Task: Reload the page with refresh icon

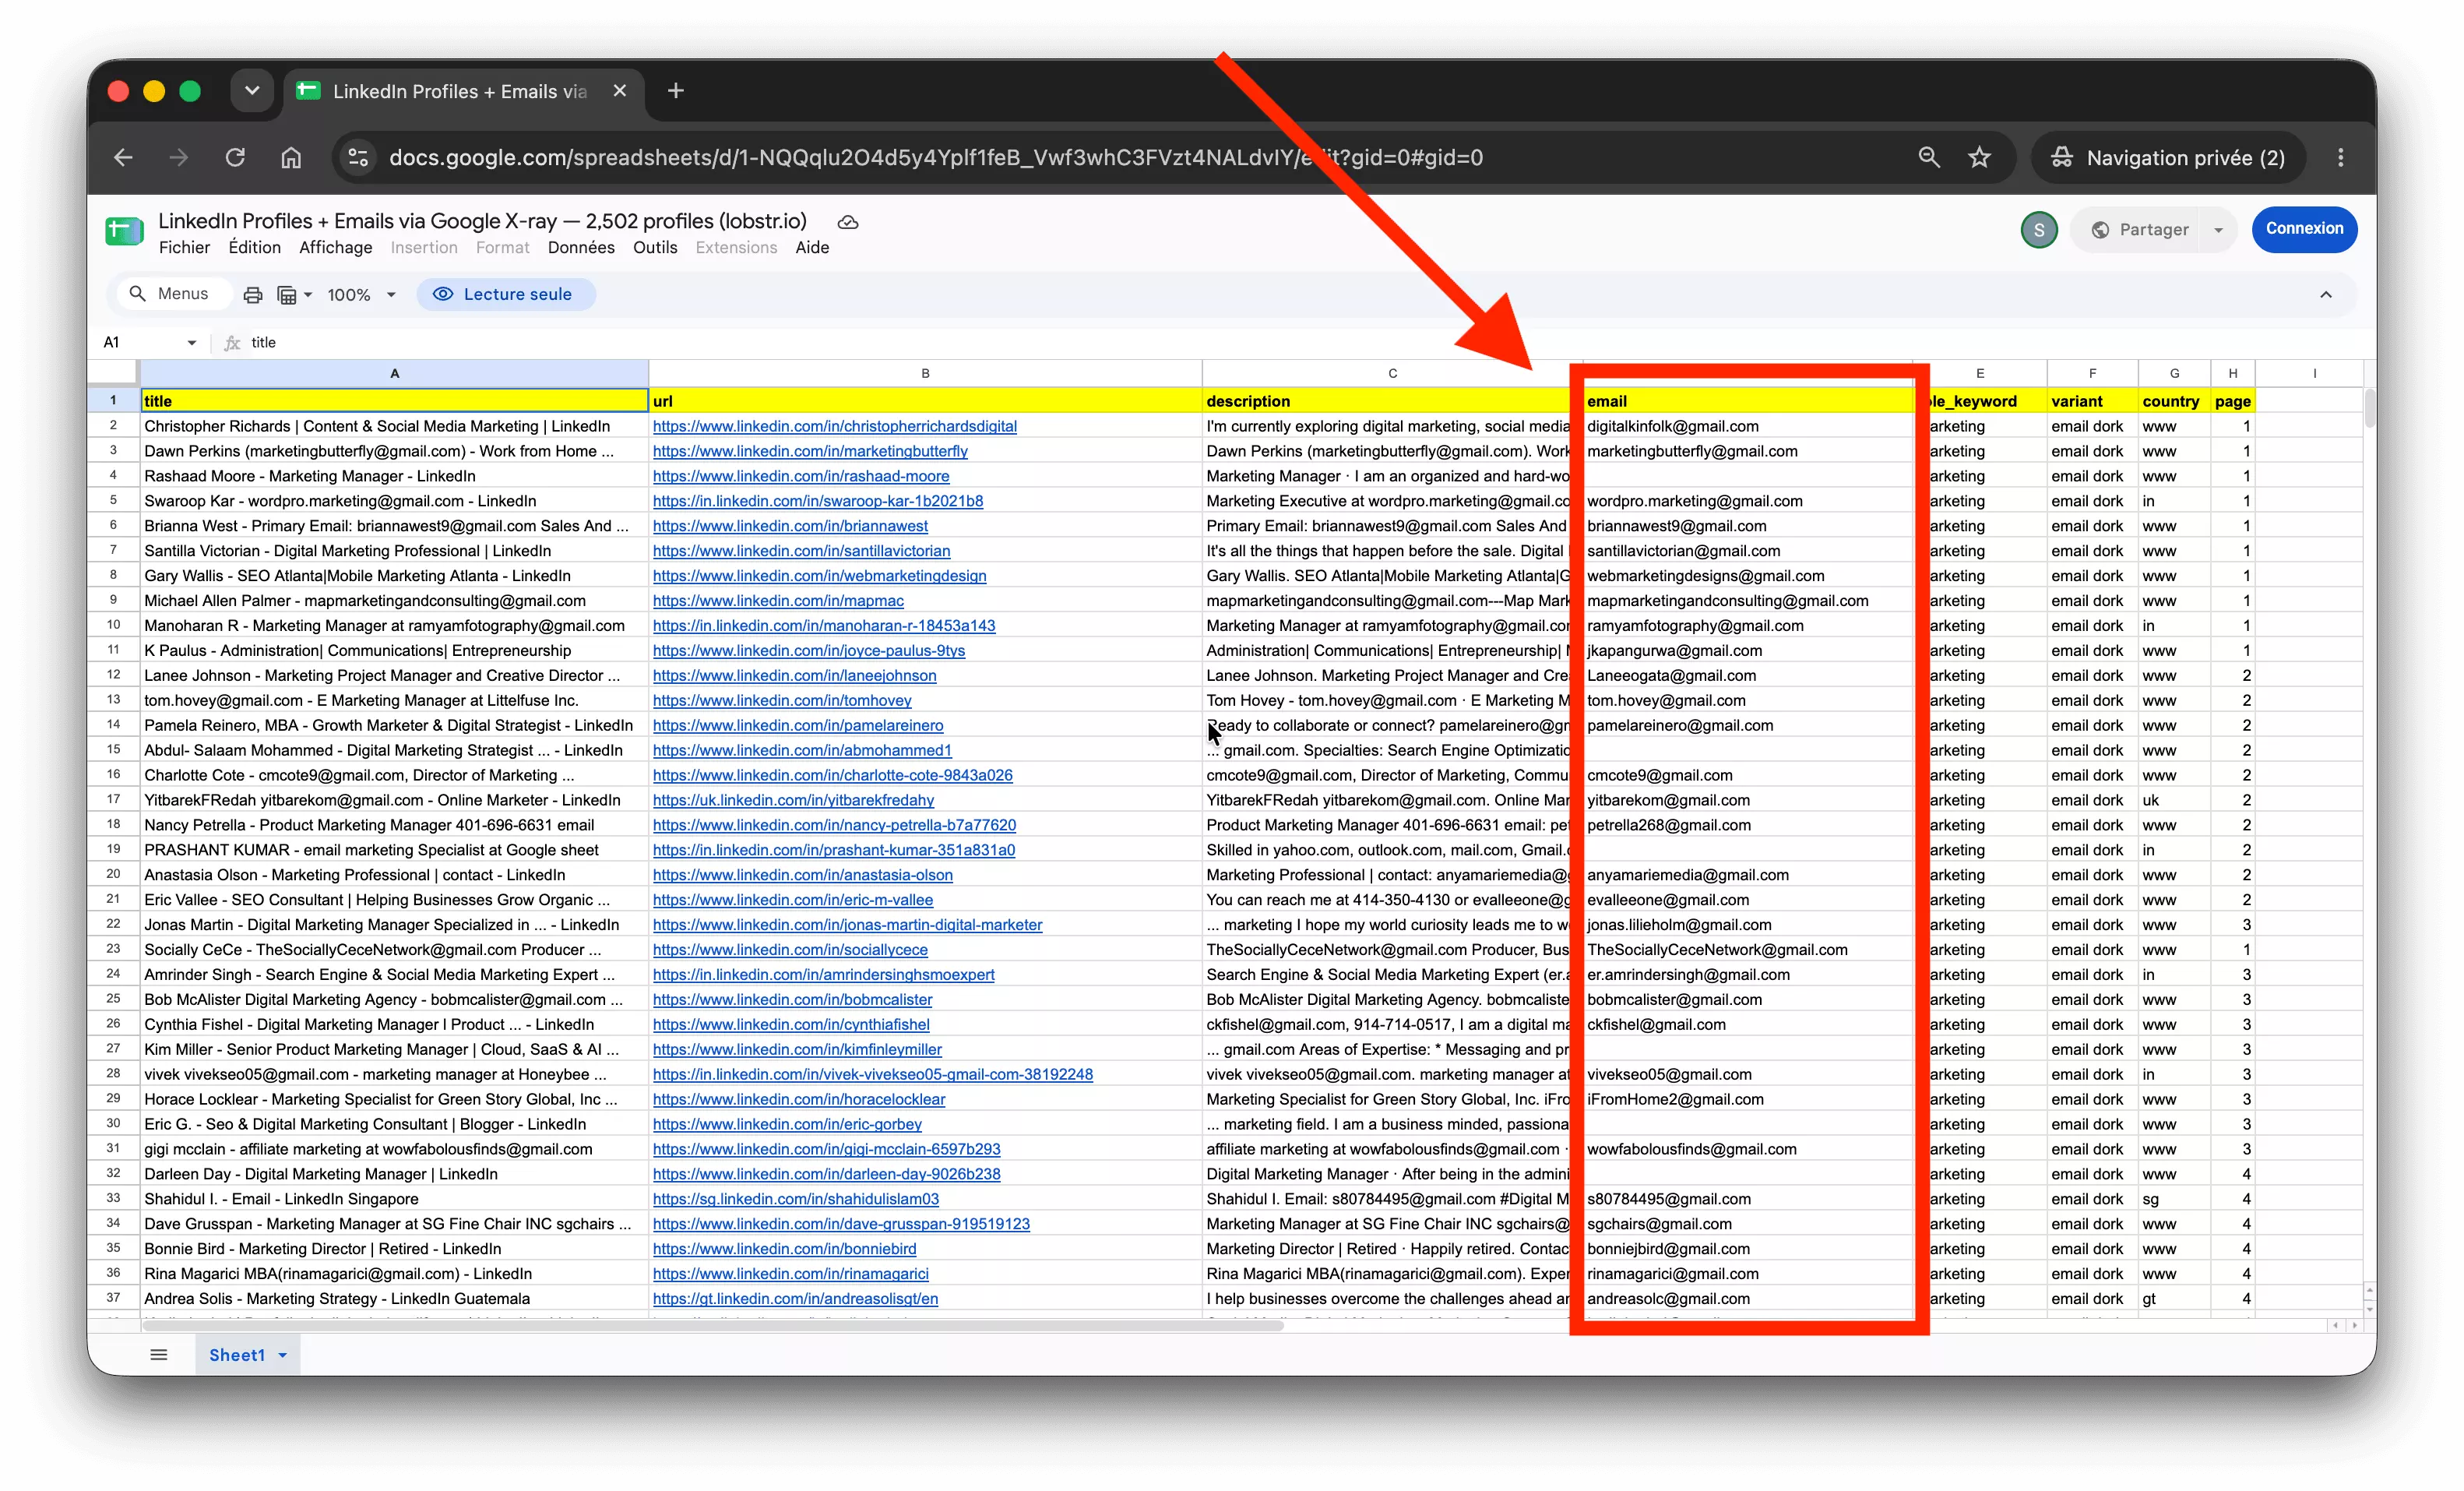Action: pos(235,158)
